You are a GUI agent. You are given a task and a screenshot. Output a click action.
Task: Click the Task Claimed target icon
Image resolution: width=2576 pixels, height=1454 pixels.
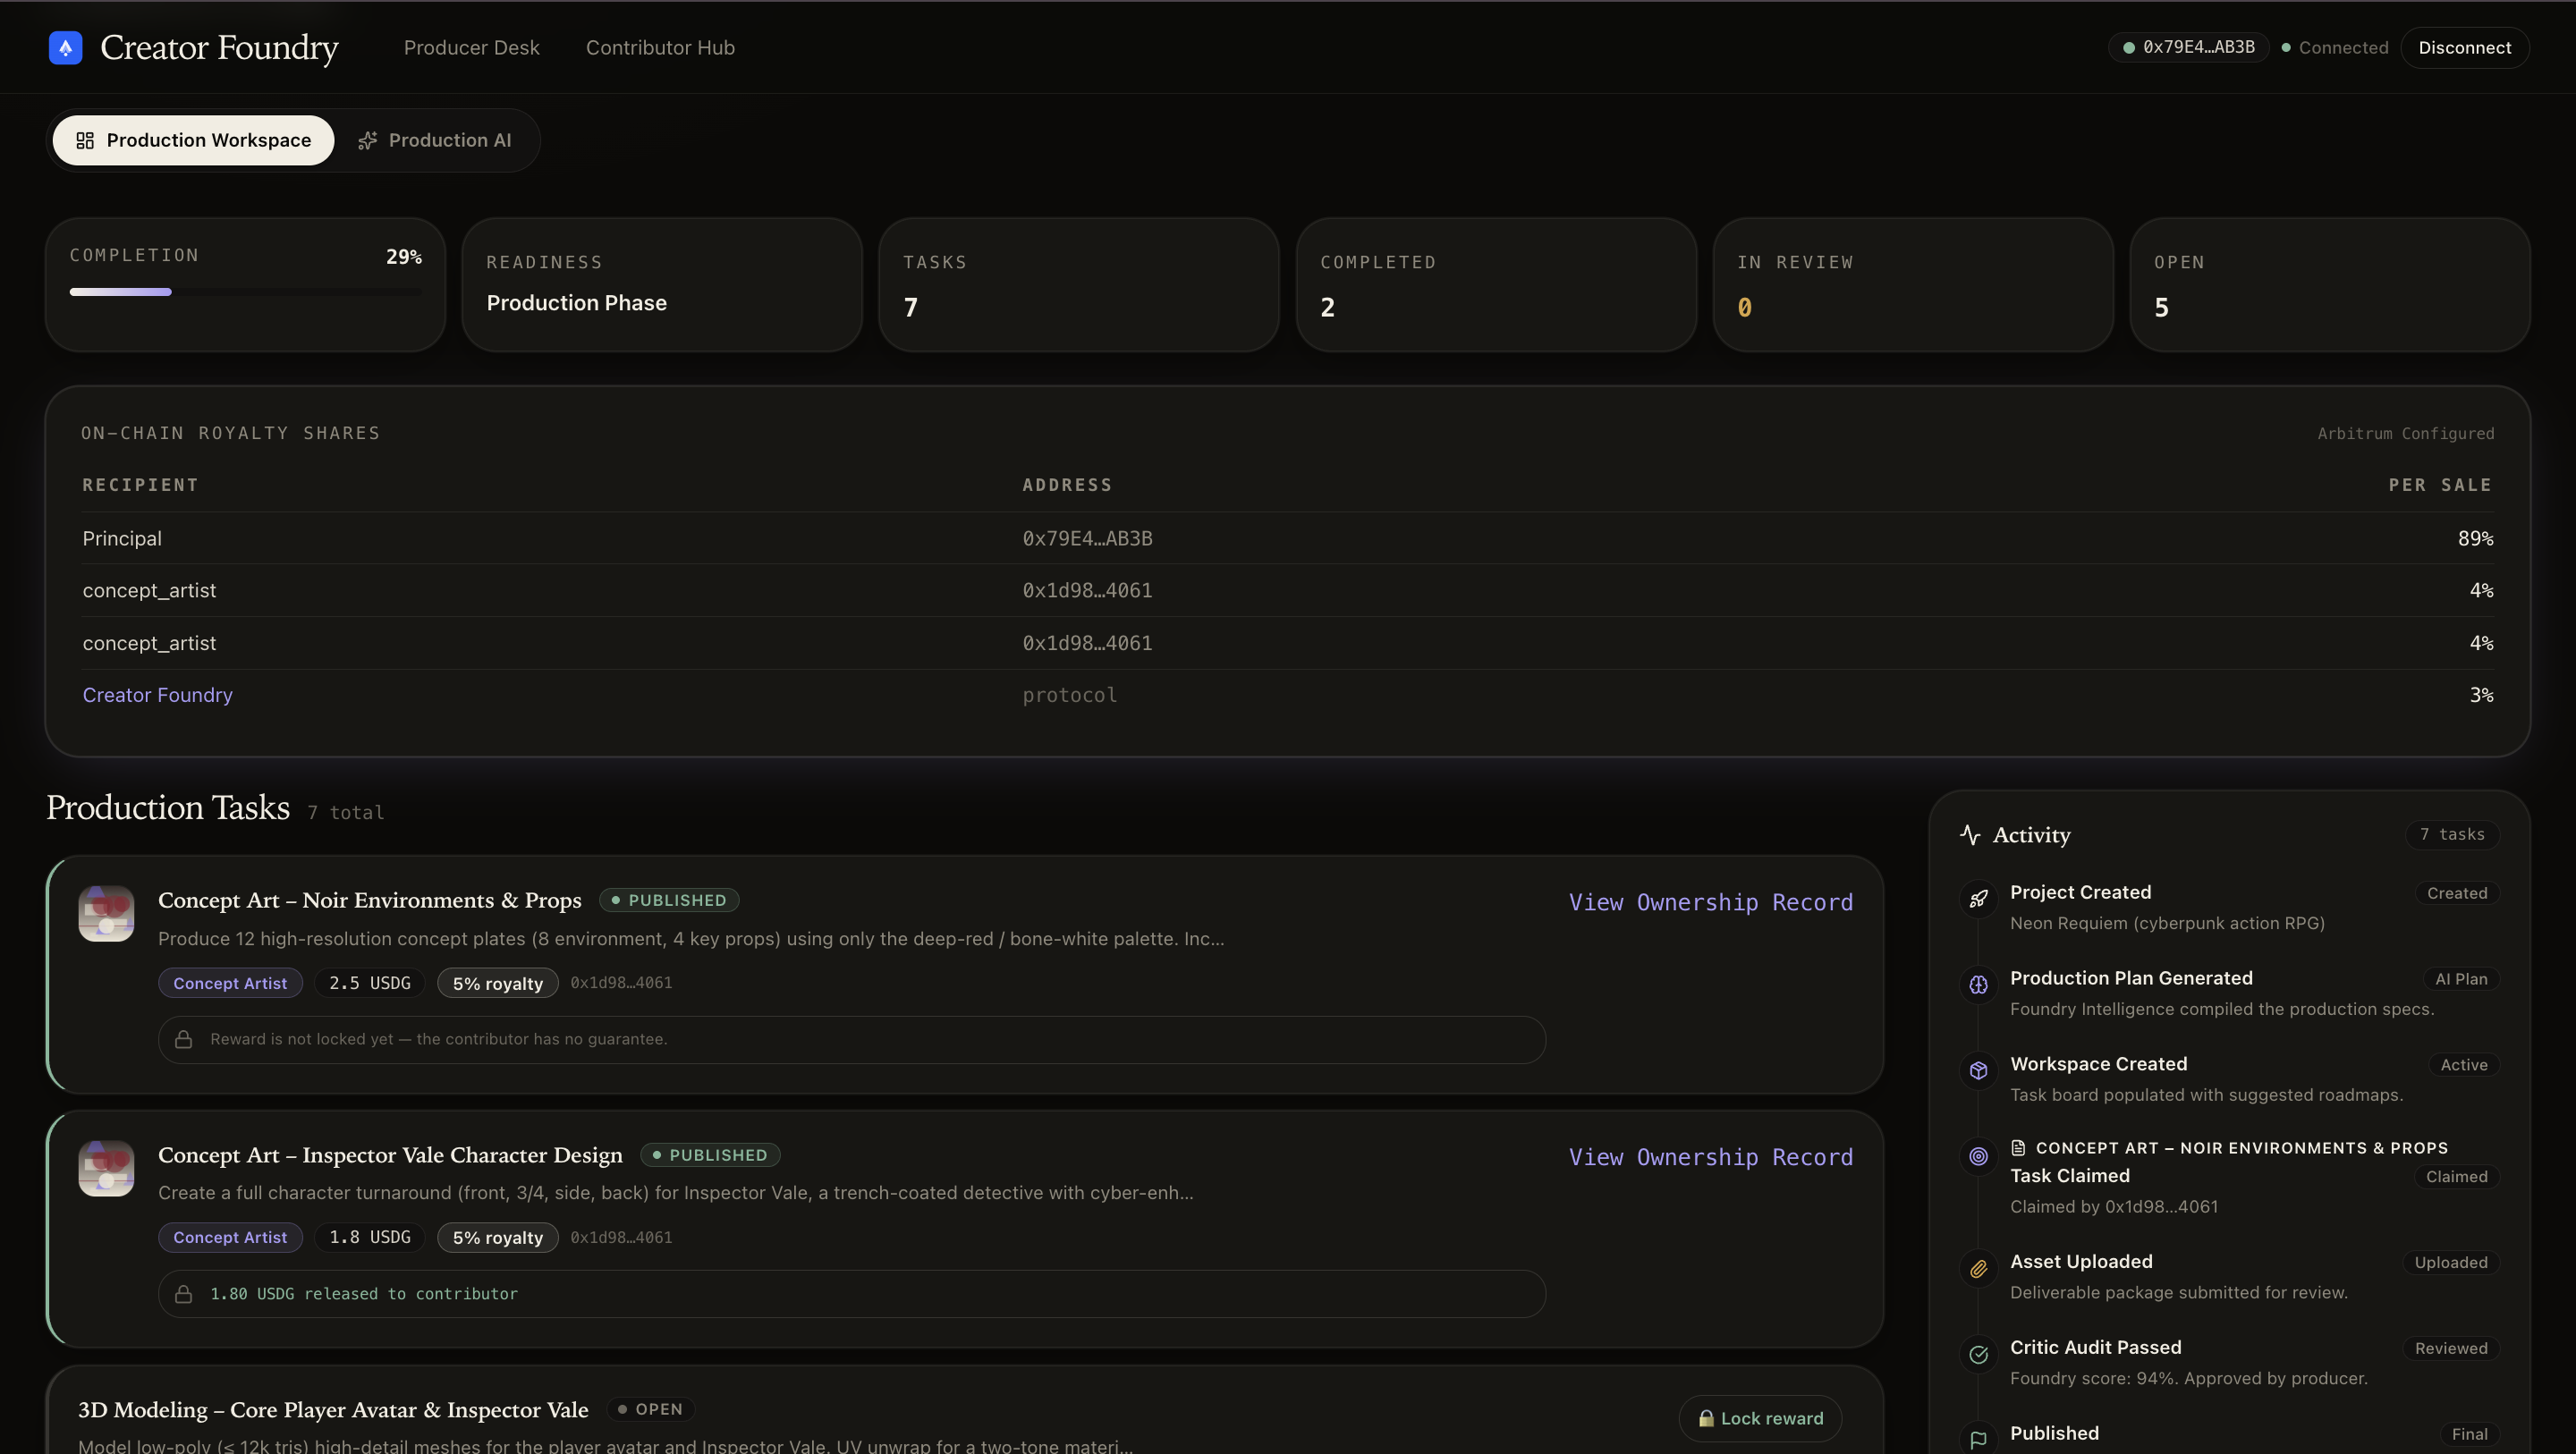1978,1157
